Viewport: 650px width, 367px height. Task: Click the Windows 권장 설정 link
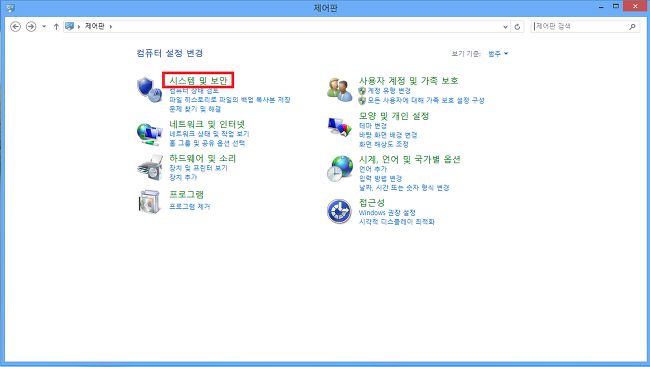[387, 212]
